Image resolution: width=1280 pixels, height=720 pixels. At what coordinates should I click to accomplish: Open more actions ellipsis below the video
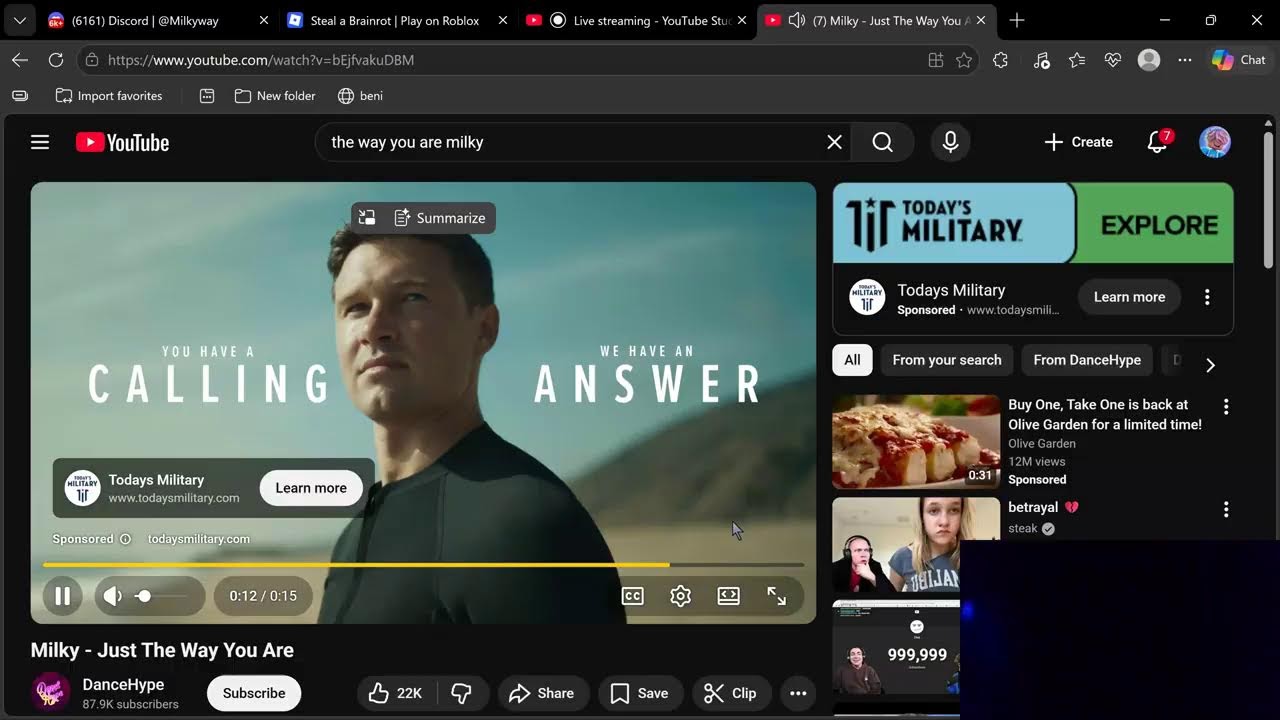point(798,693)
